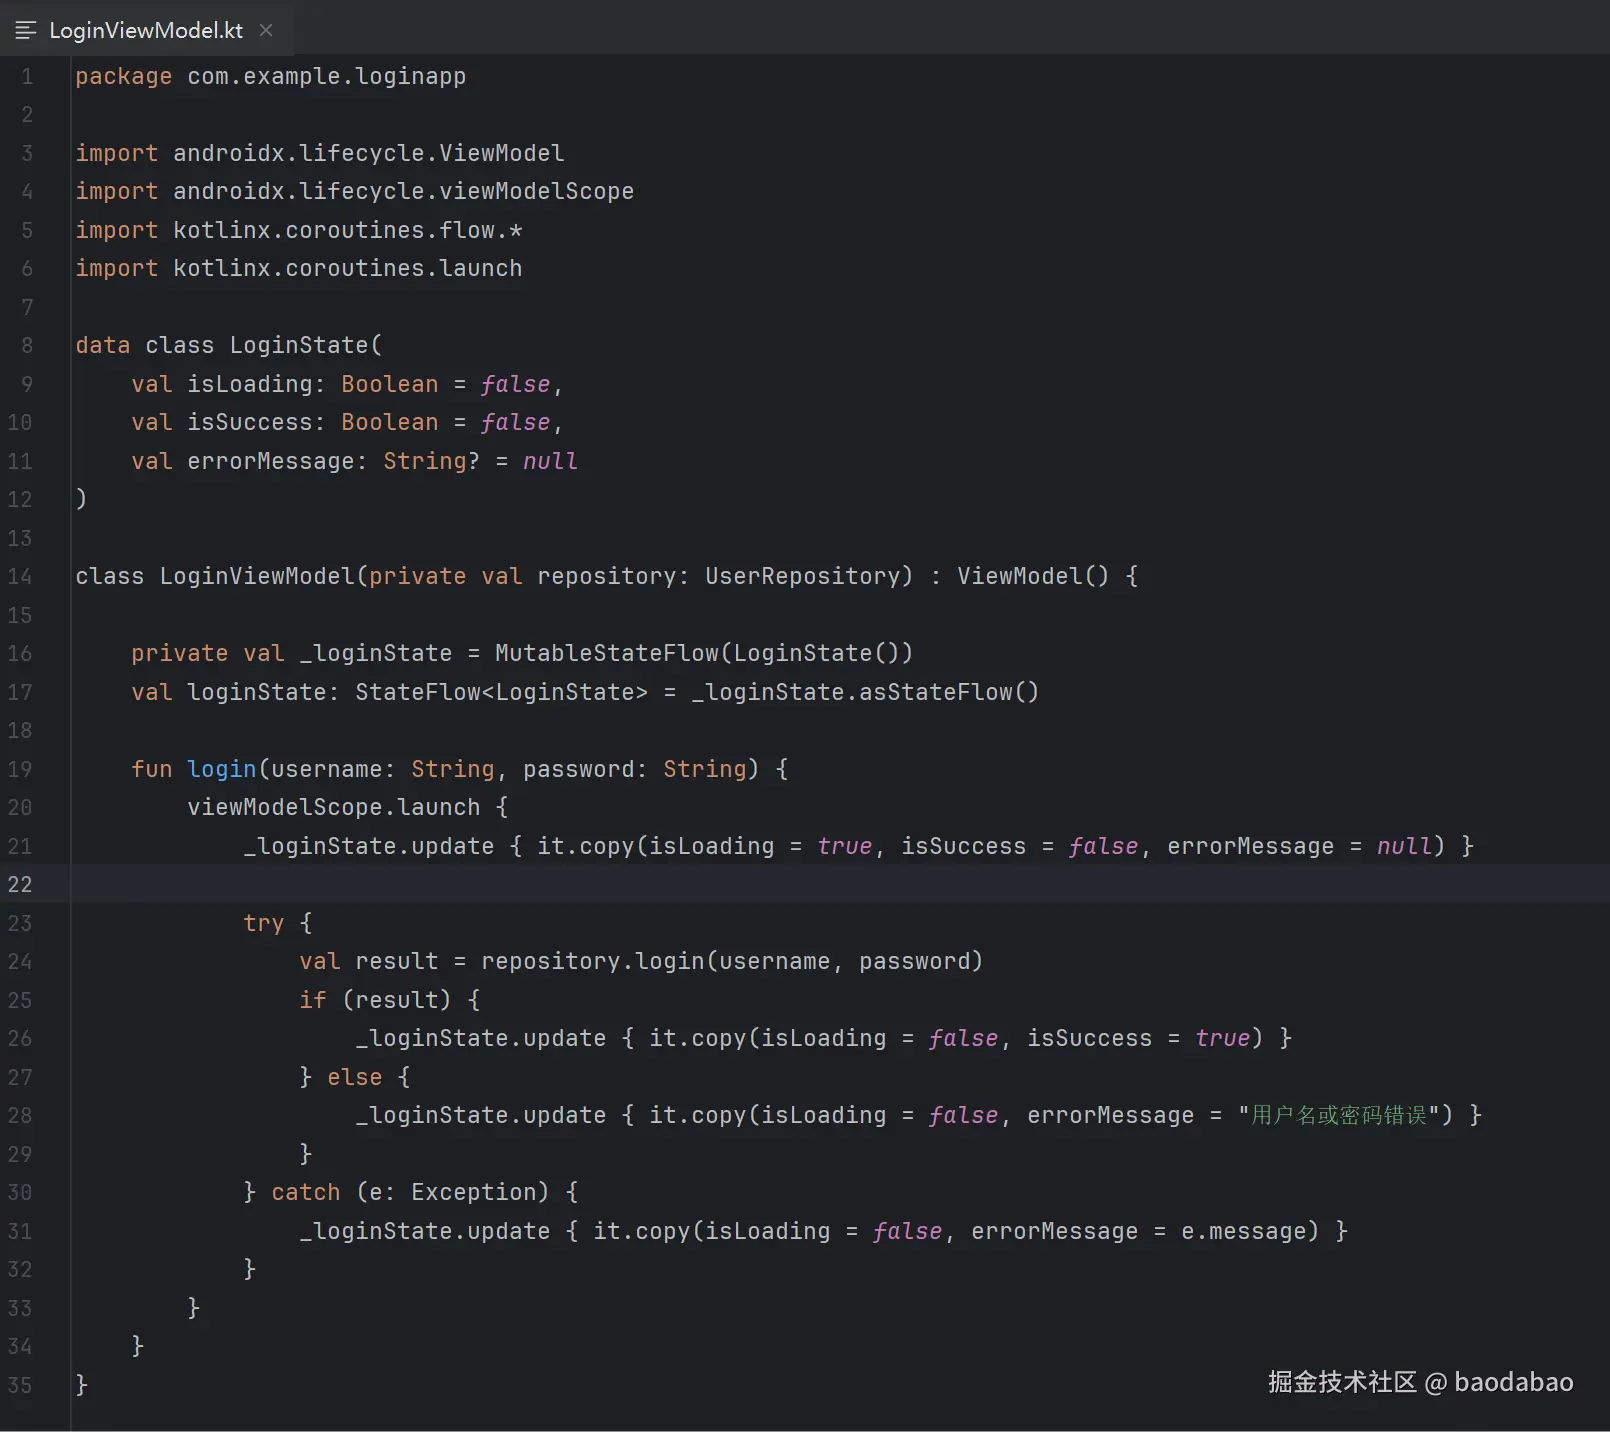Click 'errorMessage' property on line 11

click(271, 461)
